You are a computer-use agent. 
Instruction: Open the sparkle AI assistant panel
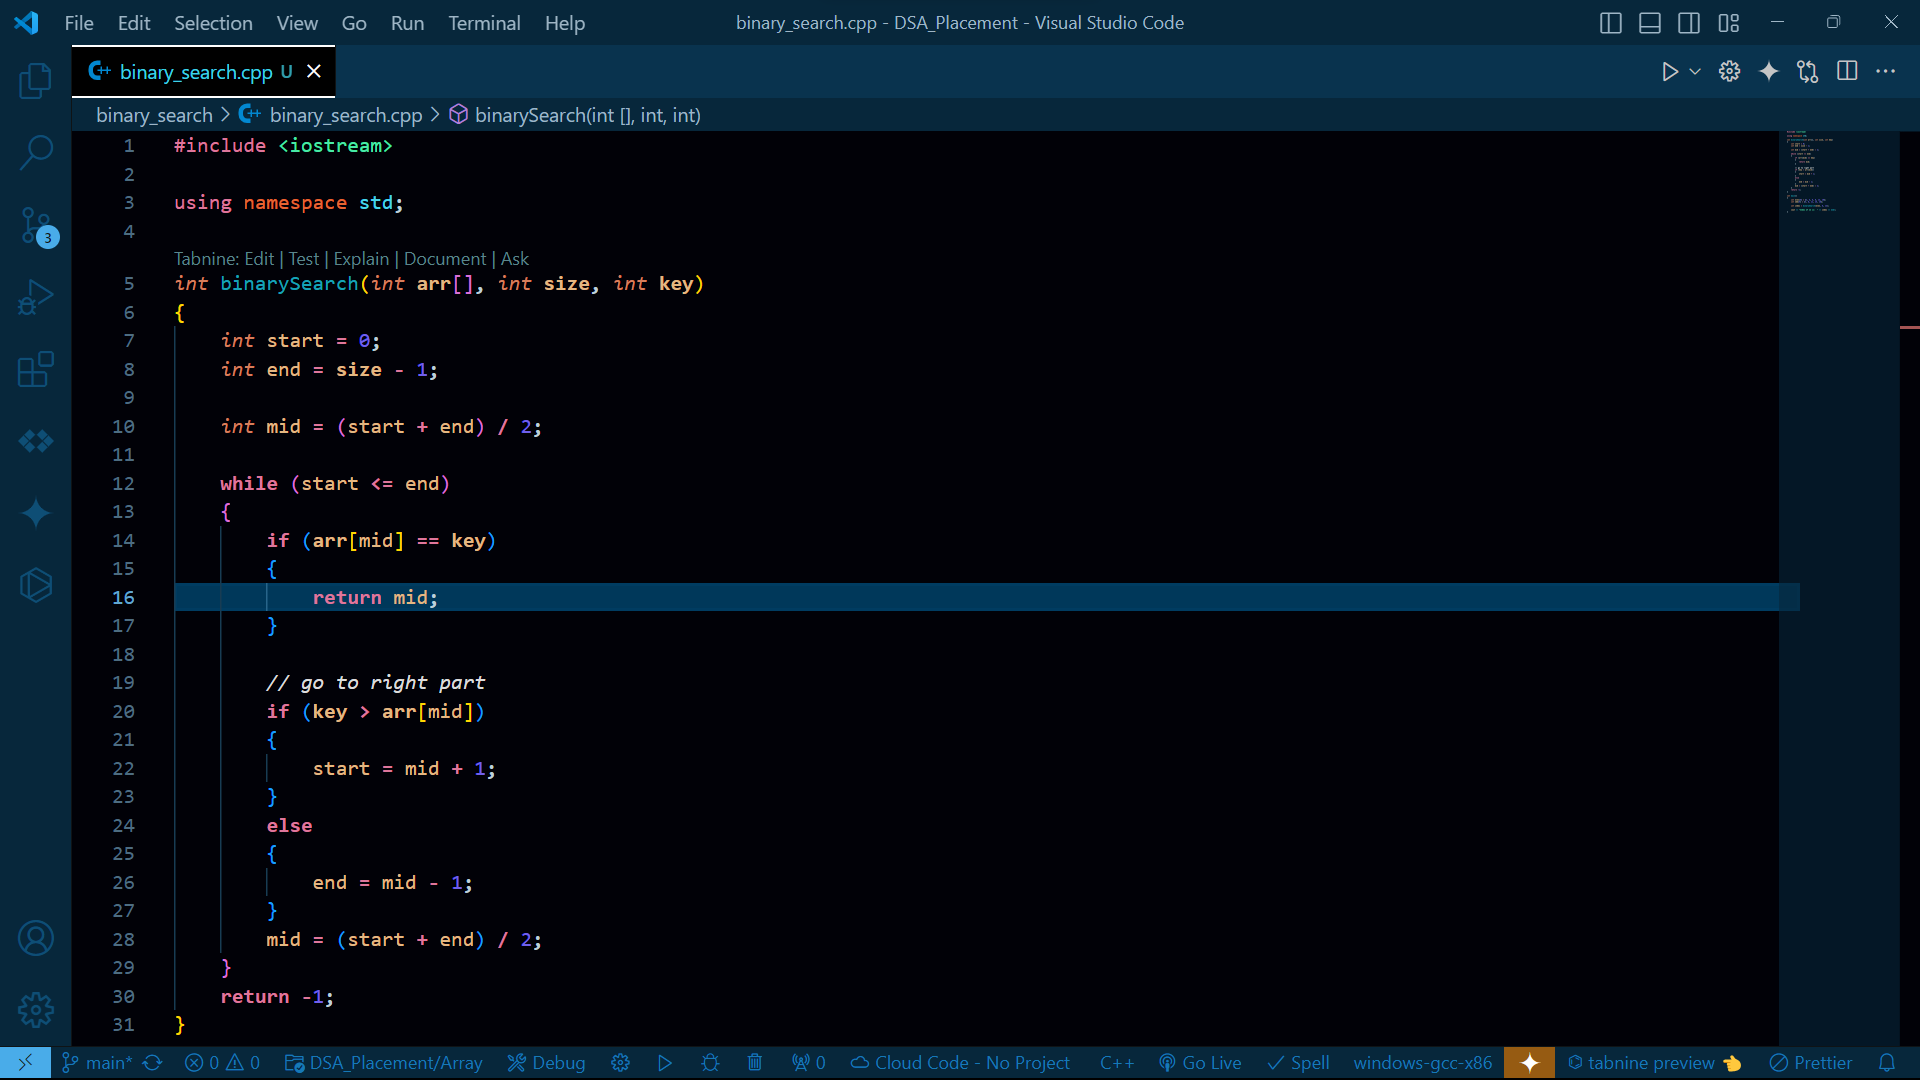pyautogui.click(x=36, y=513)
